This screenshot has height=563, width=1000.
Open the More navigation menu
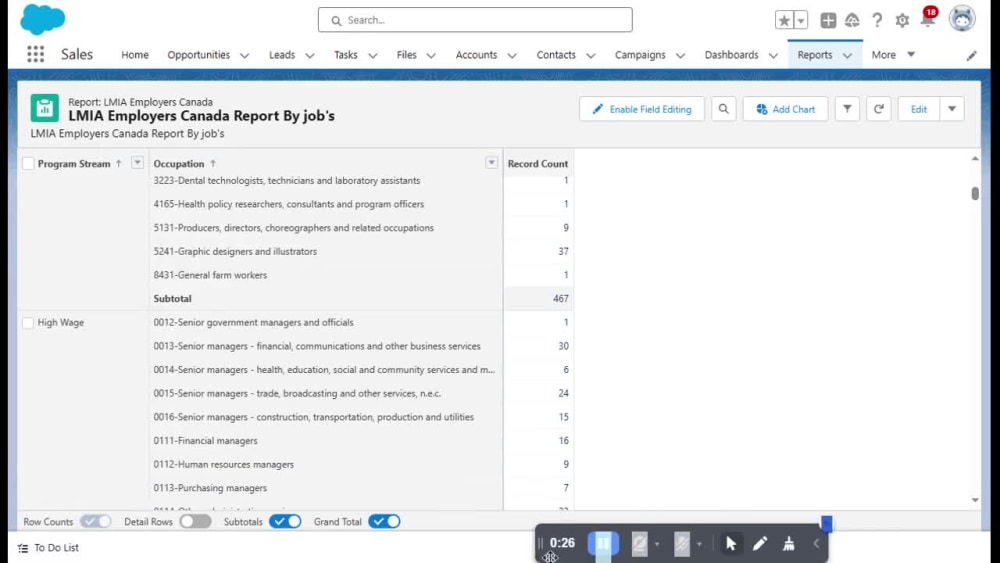[893, 55]
